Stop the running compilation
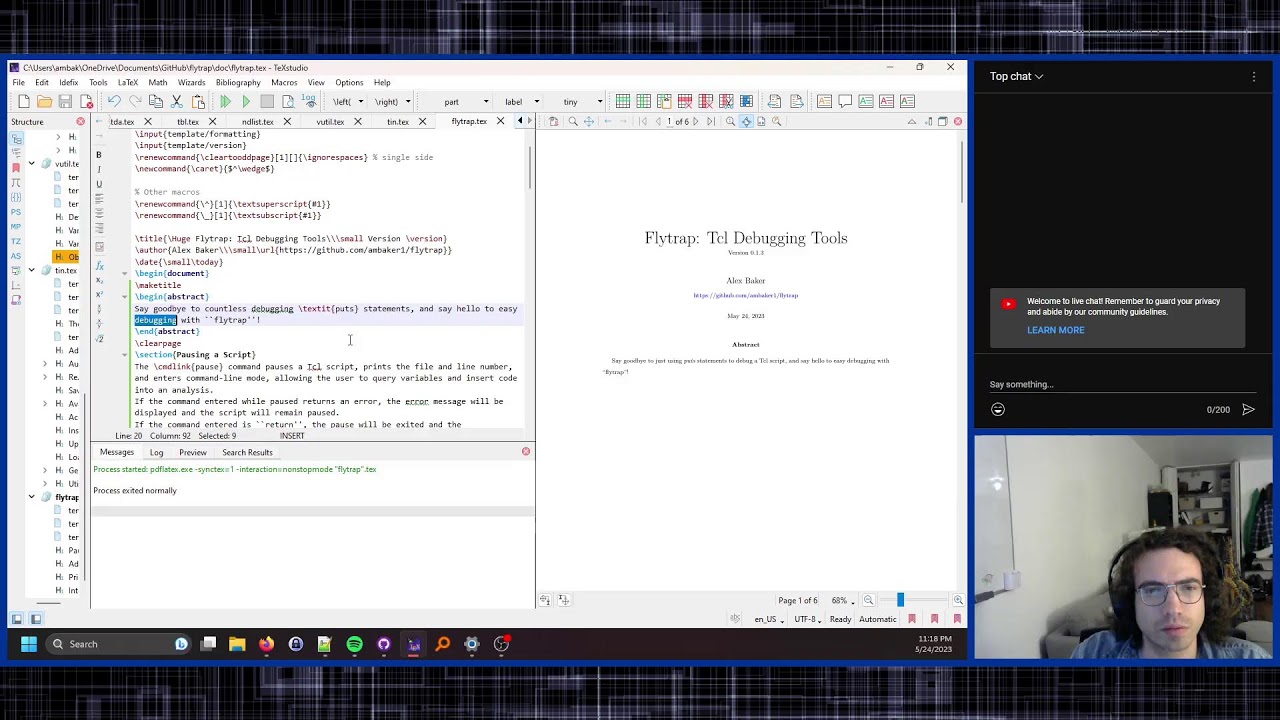The image size is (1280, 720). pyautogui.click(x=267, y=101)
